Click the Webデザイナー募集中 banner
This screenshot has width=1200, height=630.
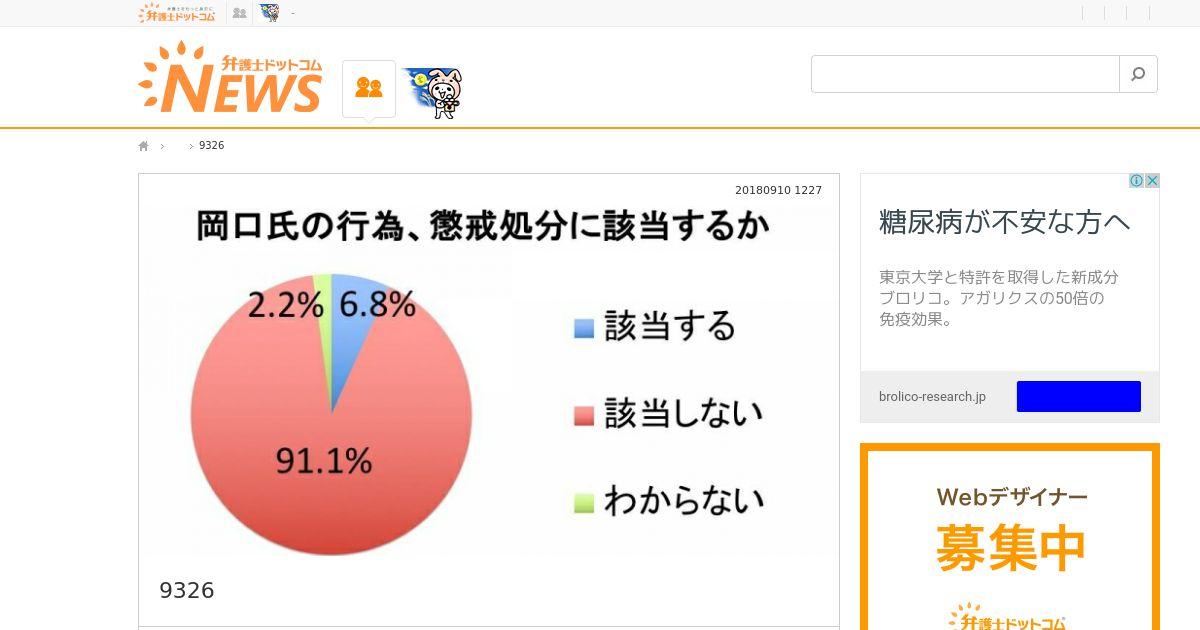coord(1010,537)
